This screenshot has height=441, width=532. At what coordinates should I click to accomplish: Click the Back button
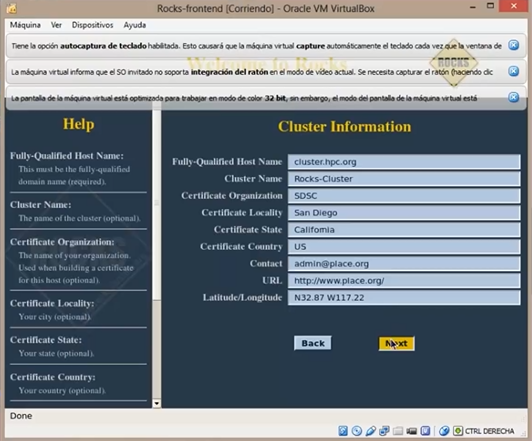(x=312, y=343)
